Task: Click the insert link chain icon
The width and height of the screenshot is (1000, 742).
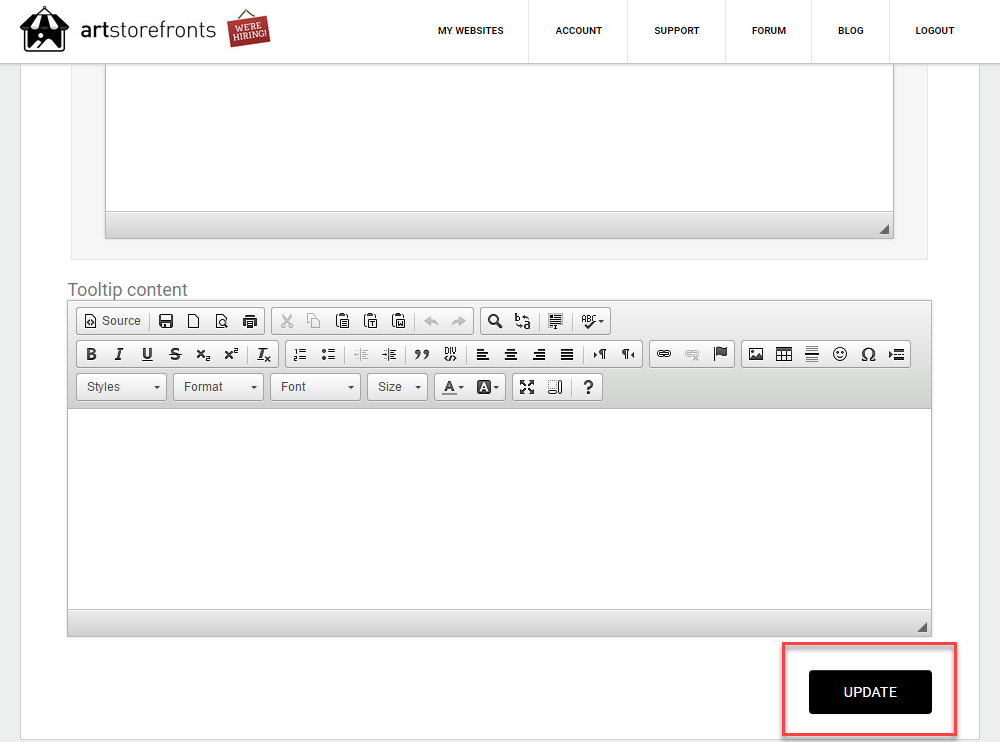Action: pyautogui.click(x=664, y=354)
